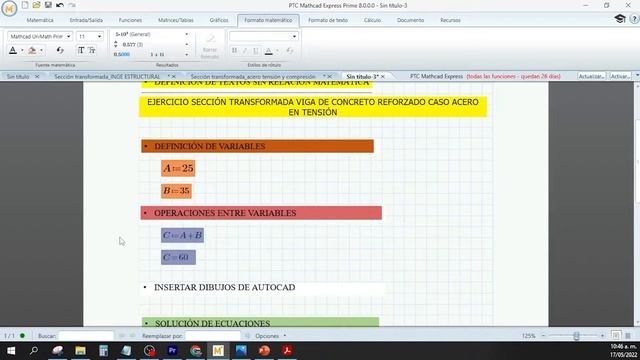Move the zoom slider handle

[576, 336]
